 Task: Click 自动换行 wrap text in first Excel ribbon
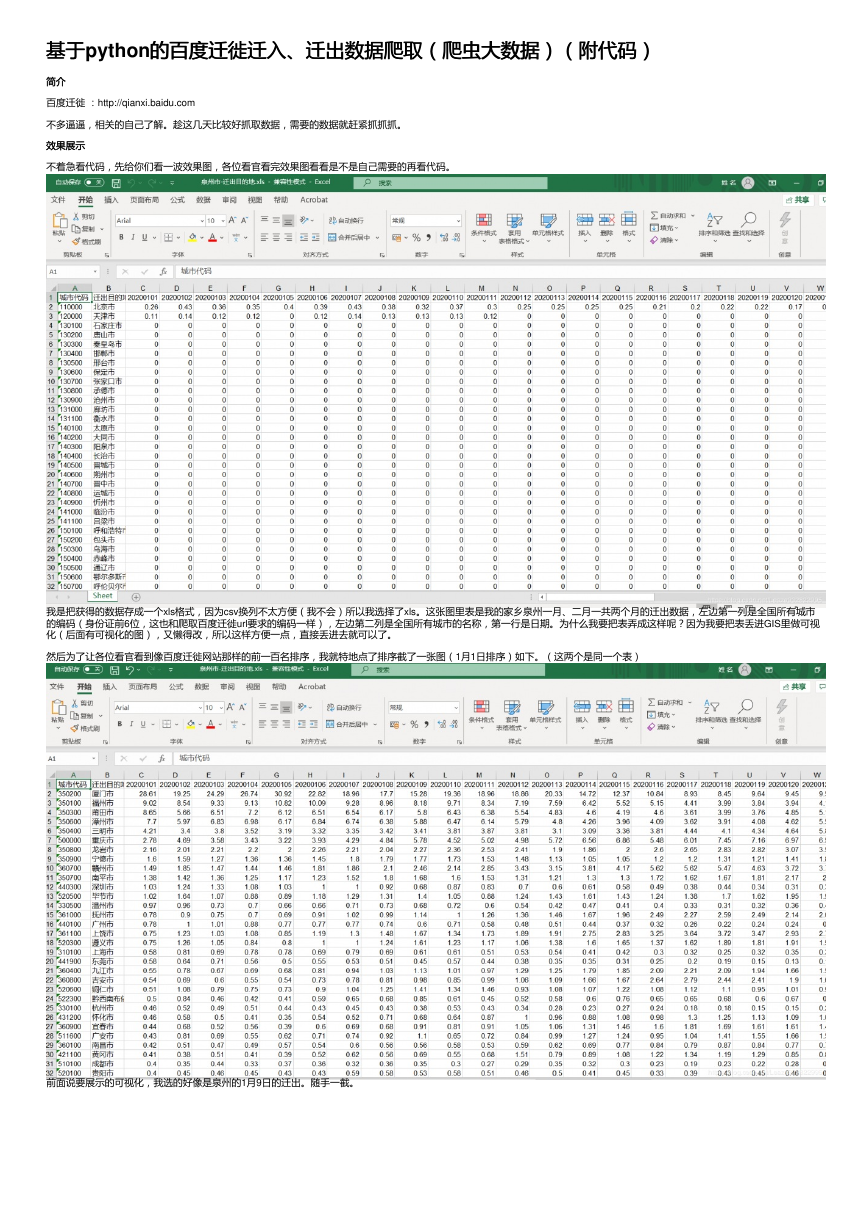click(345, 220)
